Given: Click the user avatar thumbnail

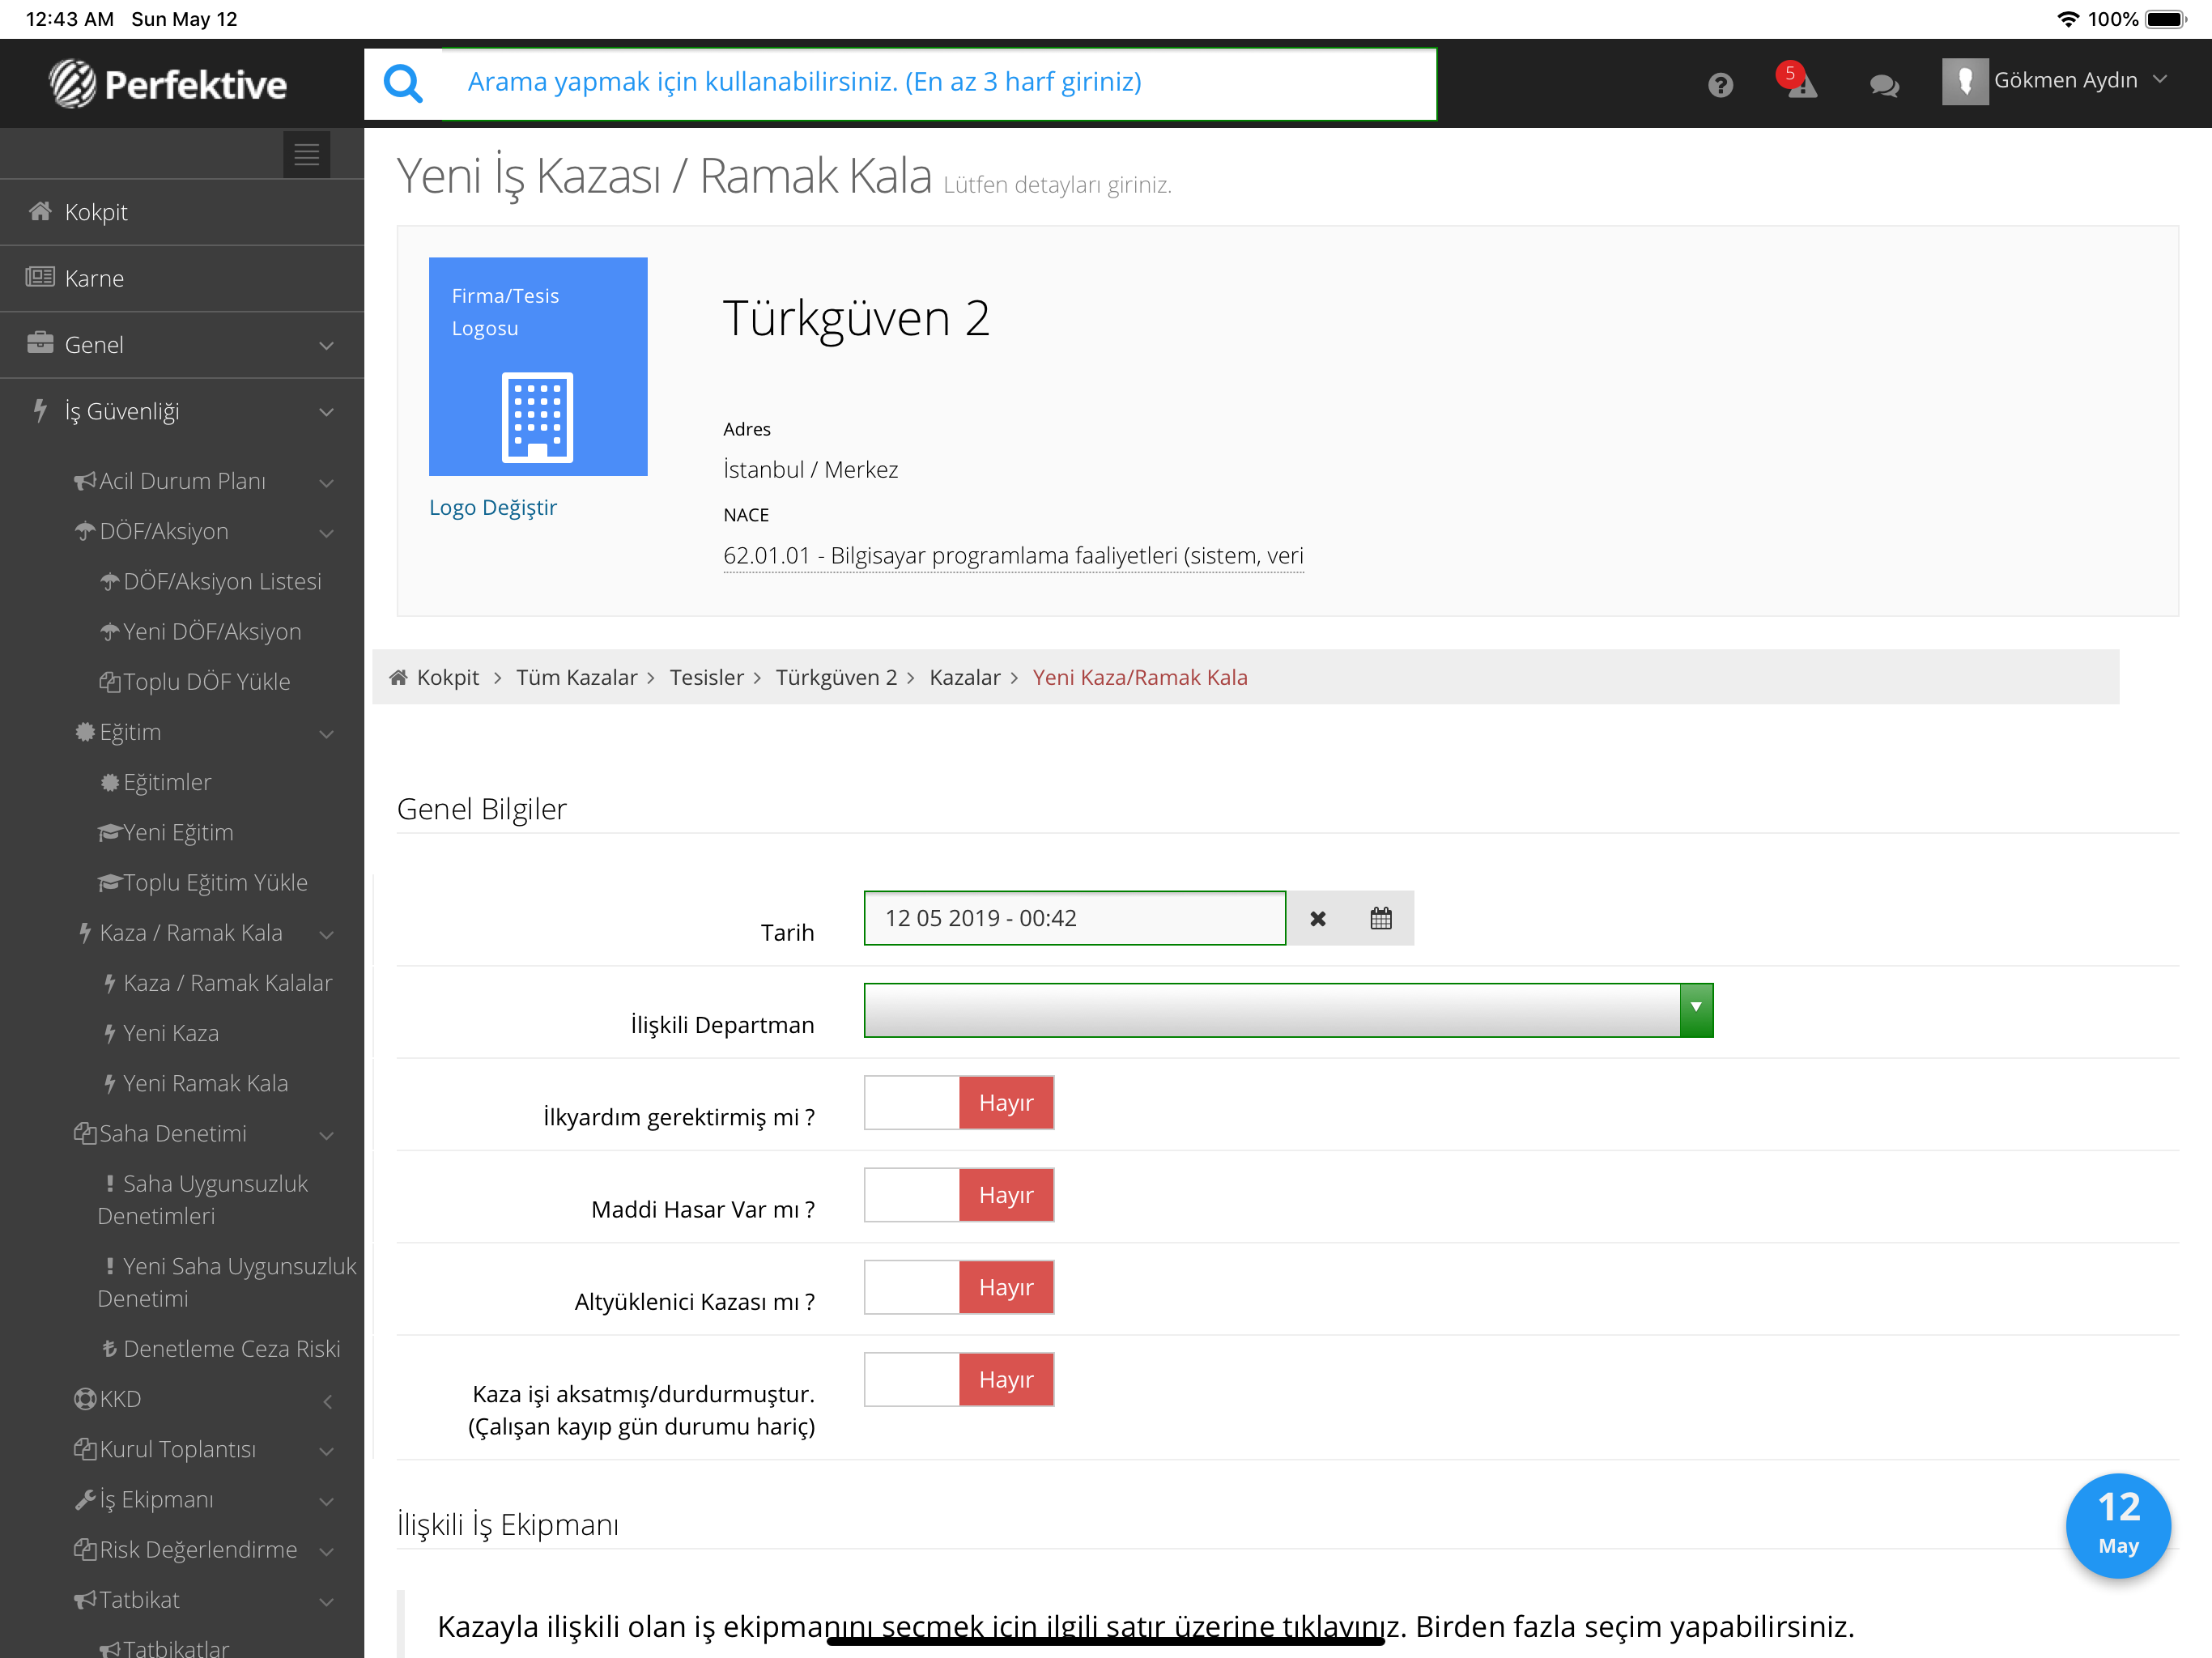Looking at the screenshot, I should (1964, 82).
